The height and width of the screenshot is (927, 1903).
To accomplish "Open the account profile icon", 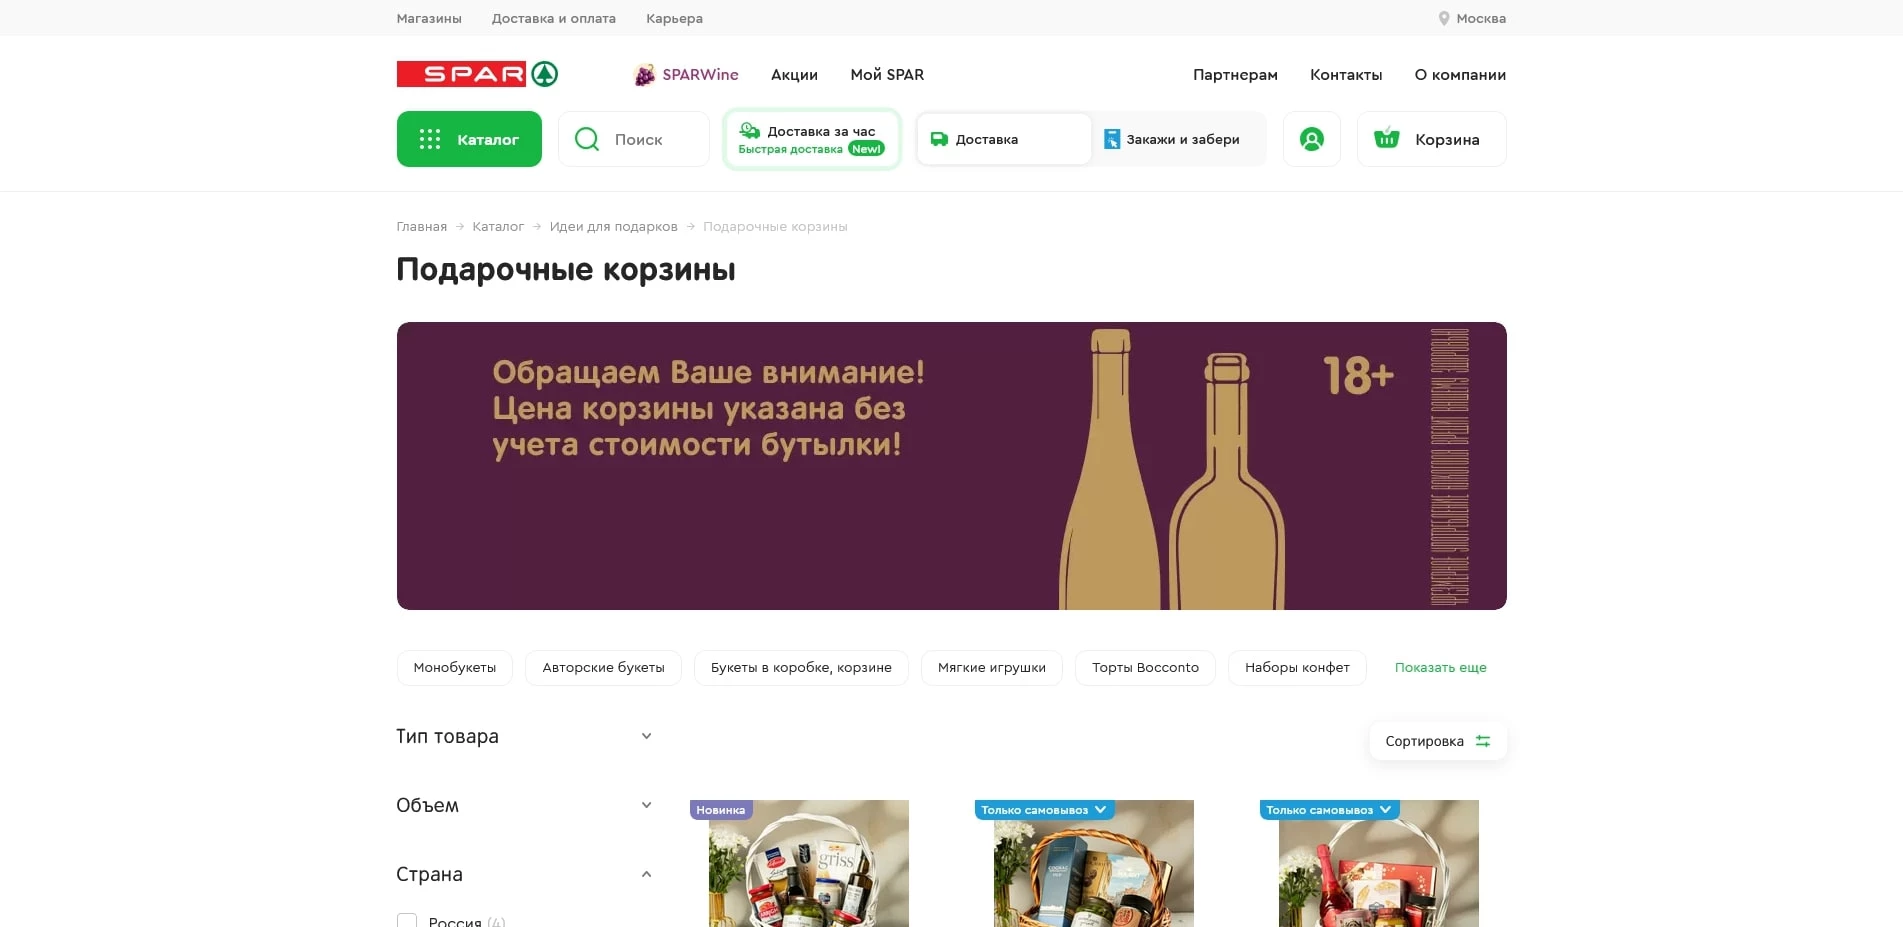I will point(1311,139).
